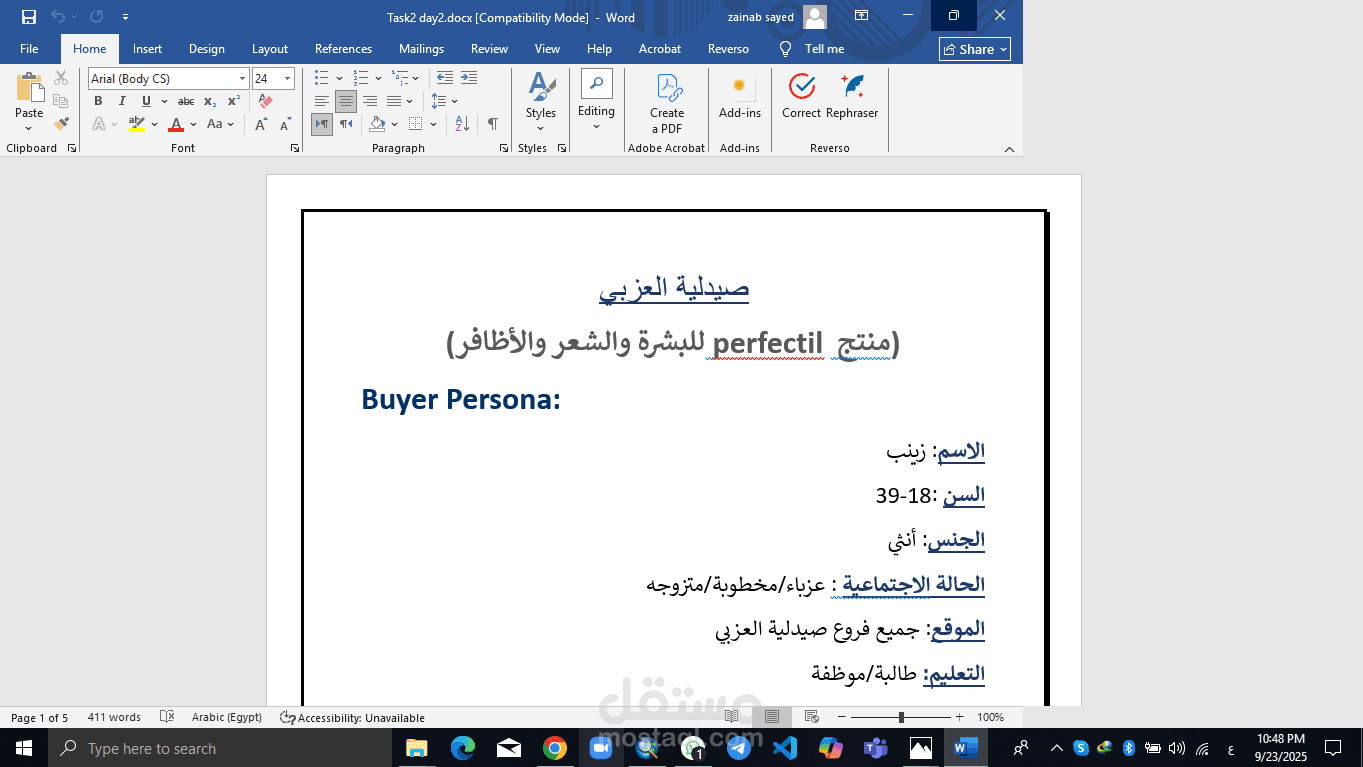Click the 411 words count
The height and width of the screenshot is (767, 1363).
coord(114,717)
